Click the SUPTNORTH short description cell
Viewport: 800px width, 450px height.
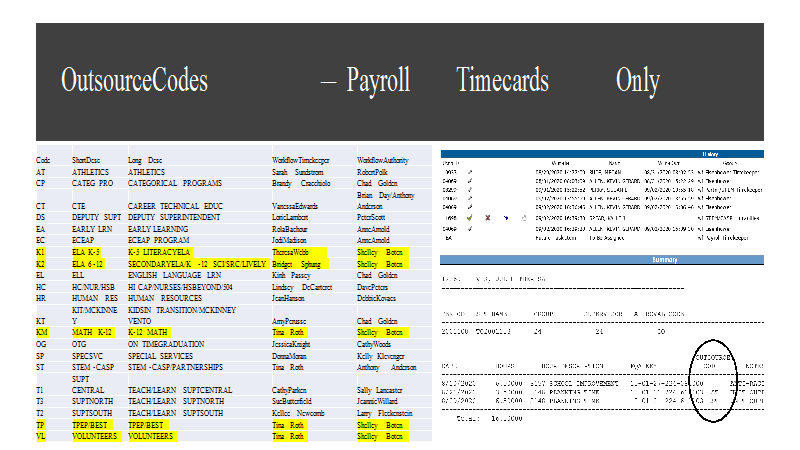pyautogui.click(x=92, y=402)
